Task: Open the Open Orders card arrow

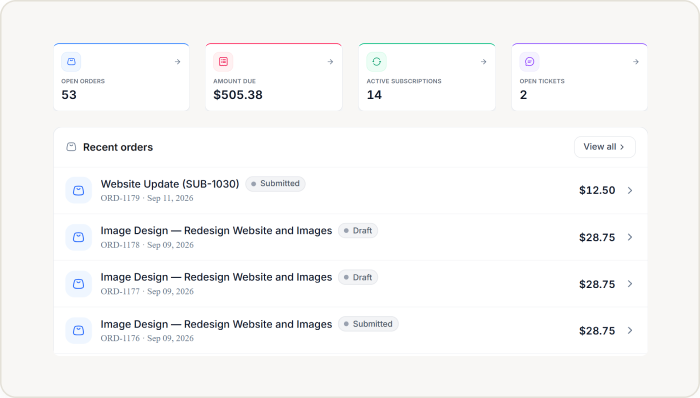Action: tap(178, 62)
